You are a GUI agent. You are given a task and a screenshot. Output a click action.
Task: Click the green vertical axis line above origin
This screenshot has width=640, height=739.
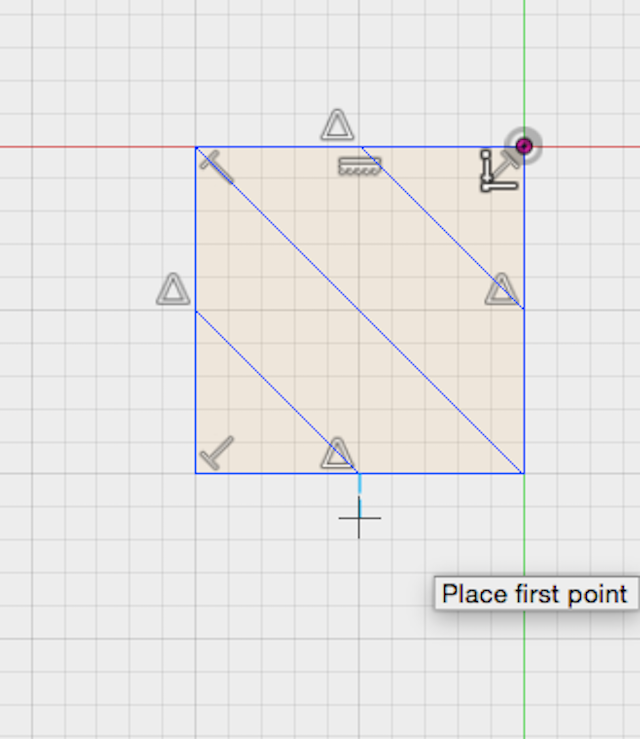click(524, 64)
